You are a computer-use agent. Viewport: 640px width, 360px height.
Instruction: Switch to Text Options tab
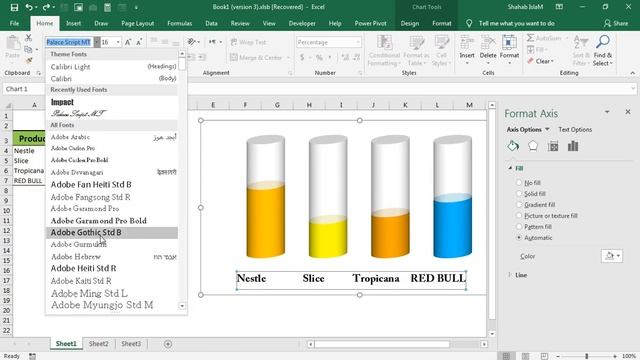(x=575, y=129)
